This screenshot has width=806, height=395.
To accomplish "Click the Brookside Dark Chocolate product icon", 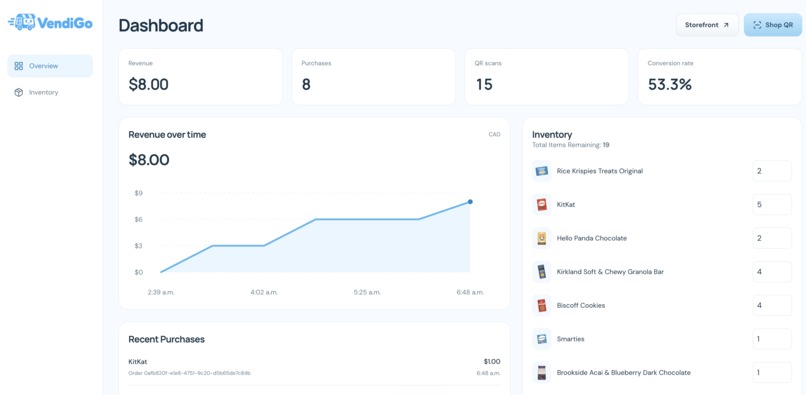I will click(x=541, y=372).
